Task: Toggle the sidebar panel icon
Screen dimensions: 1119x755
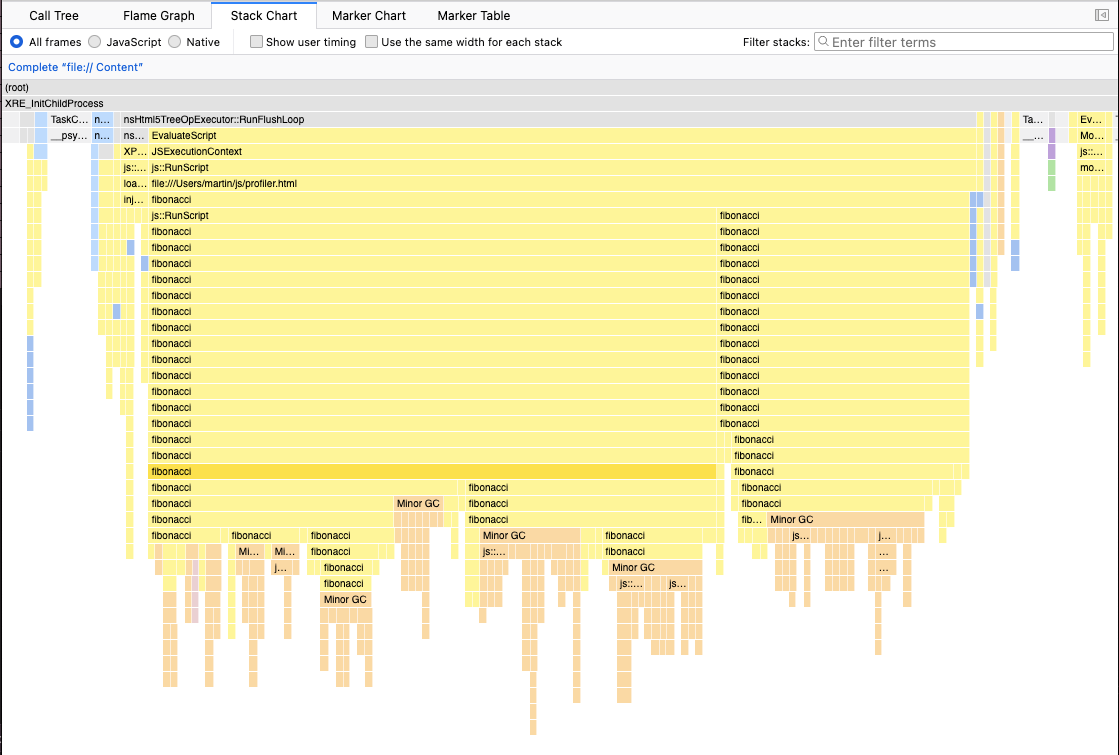Action: [x=1102, y=15]
